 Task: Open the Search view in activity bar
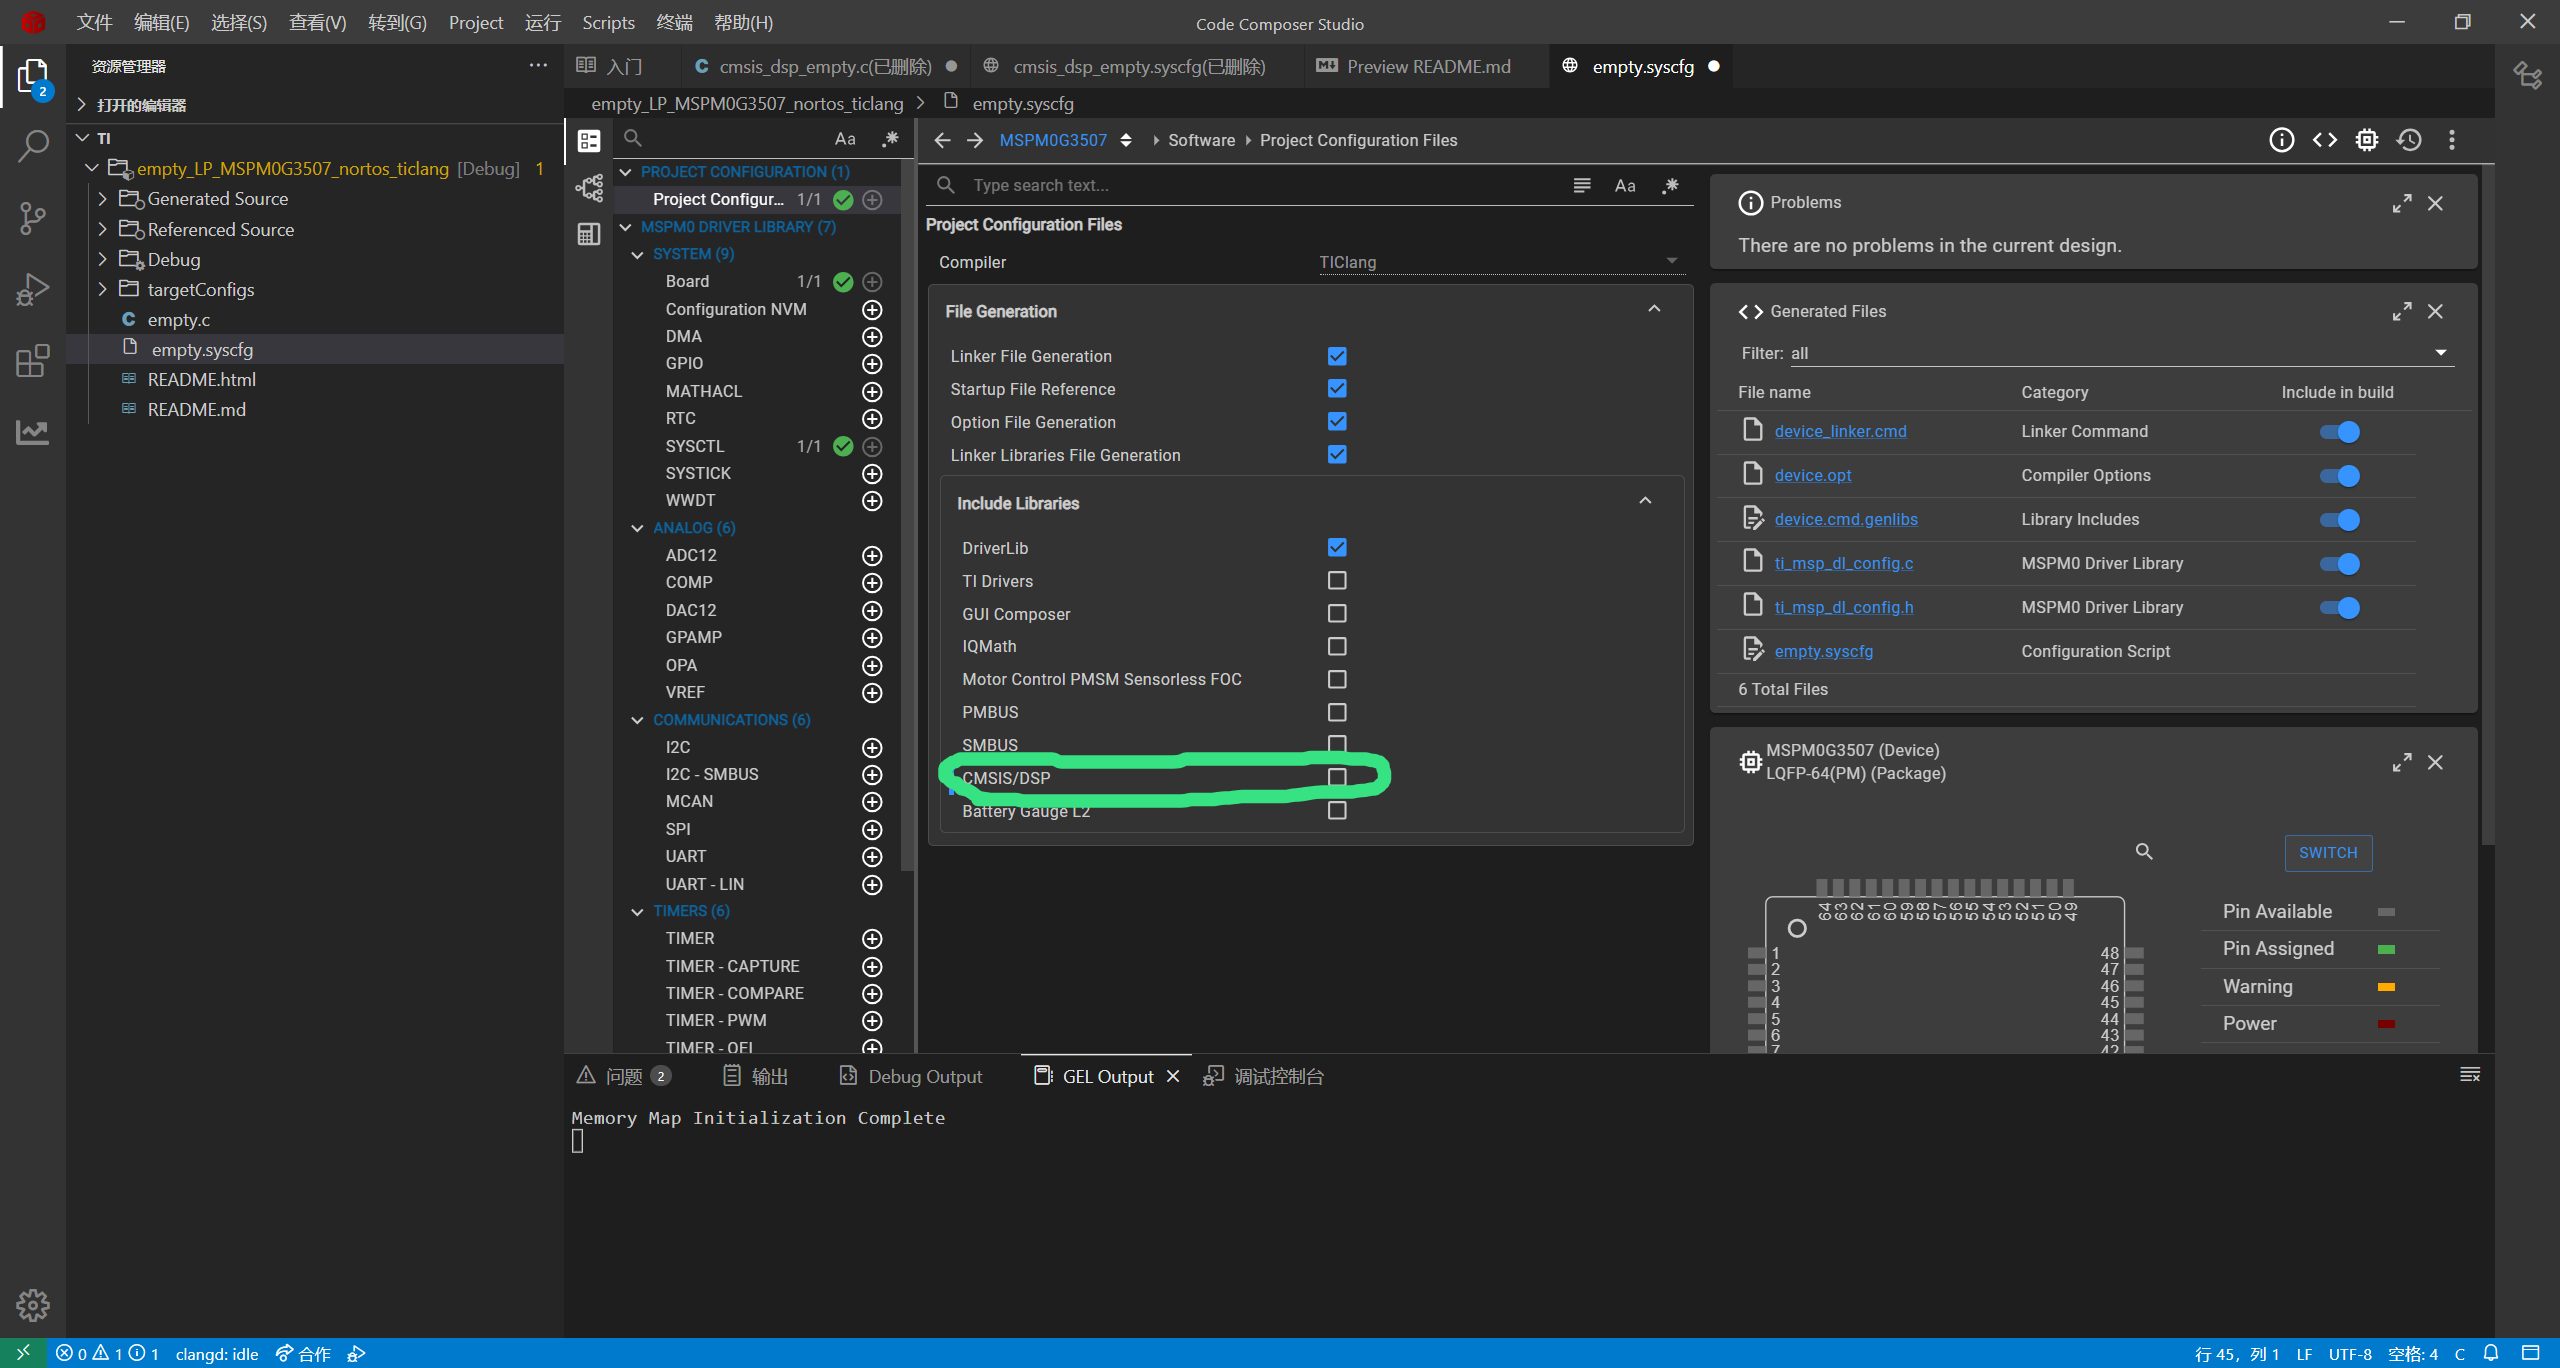(33, 147)
